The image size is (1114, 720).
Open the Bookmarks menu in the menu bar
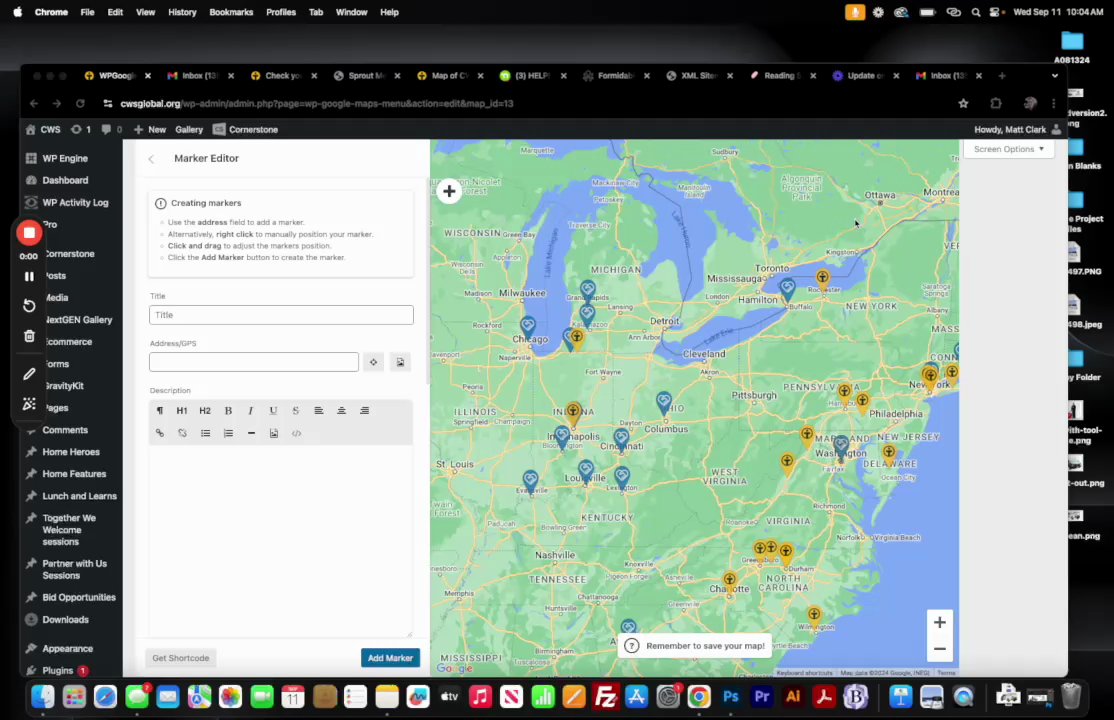click(x=231, y=12)
